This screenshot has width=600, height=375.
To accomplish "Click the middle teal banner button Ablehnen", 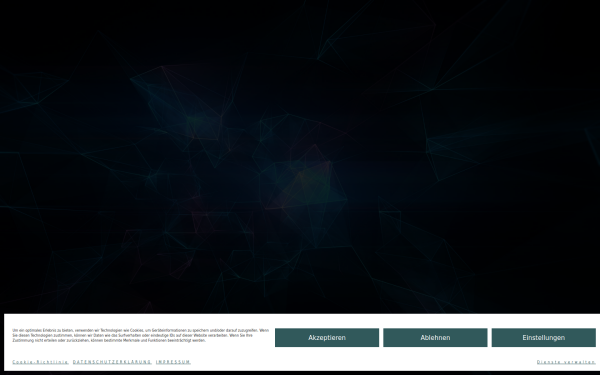I will click(435, 338).
